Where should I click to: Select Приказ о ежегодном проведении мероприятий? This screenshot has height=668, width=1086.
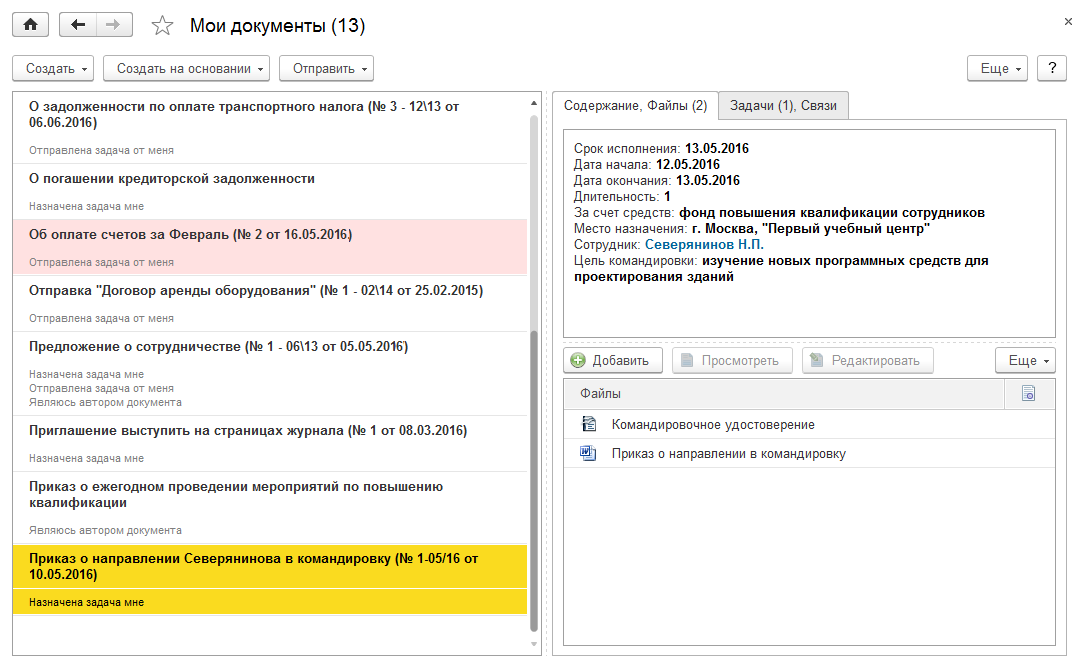[270, 507]
